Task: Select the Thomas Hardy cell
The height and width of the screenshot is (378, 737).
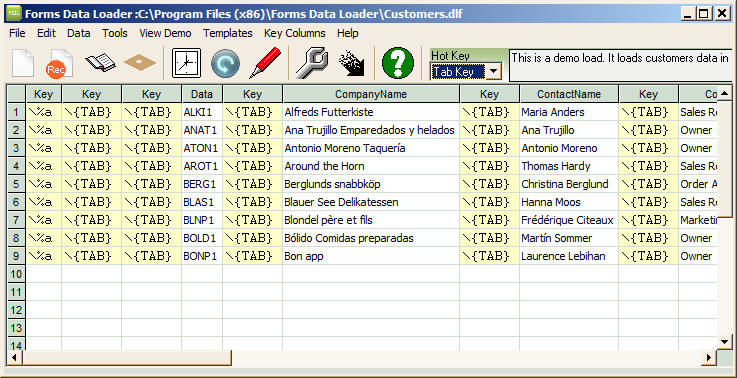Action: tap(569, 166)
